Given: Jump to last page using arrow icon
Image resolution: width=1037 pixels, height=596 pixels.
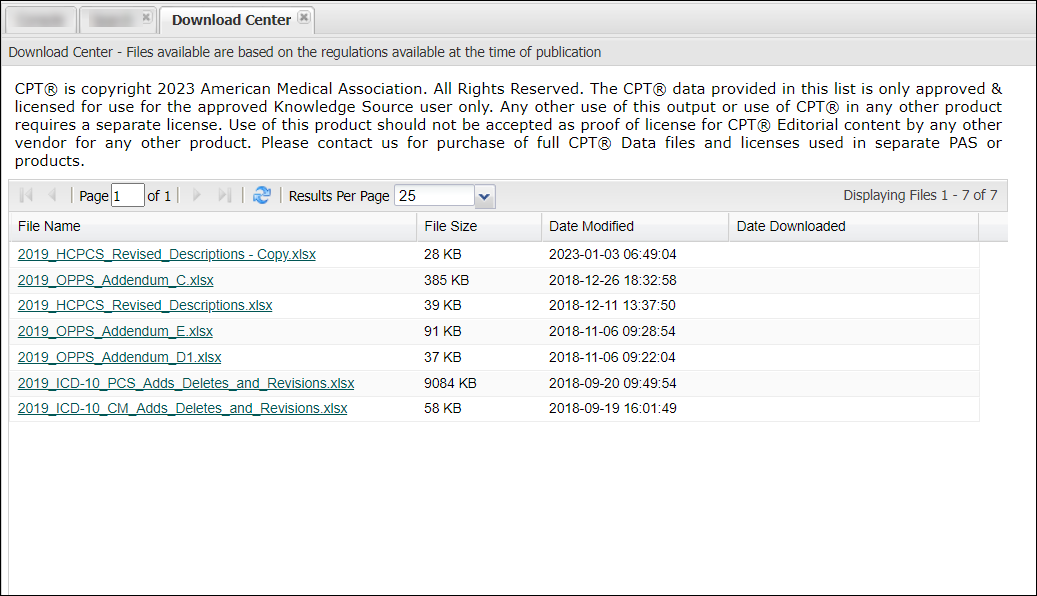Looking at the screenshot, I should pos(224,196).
